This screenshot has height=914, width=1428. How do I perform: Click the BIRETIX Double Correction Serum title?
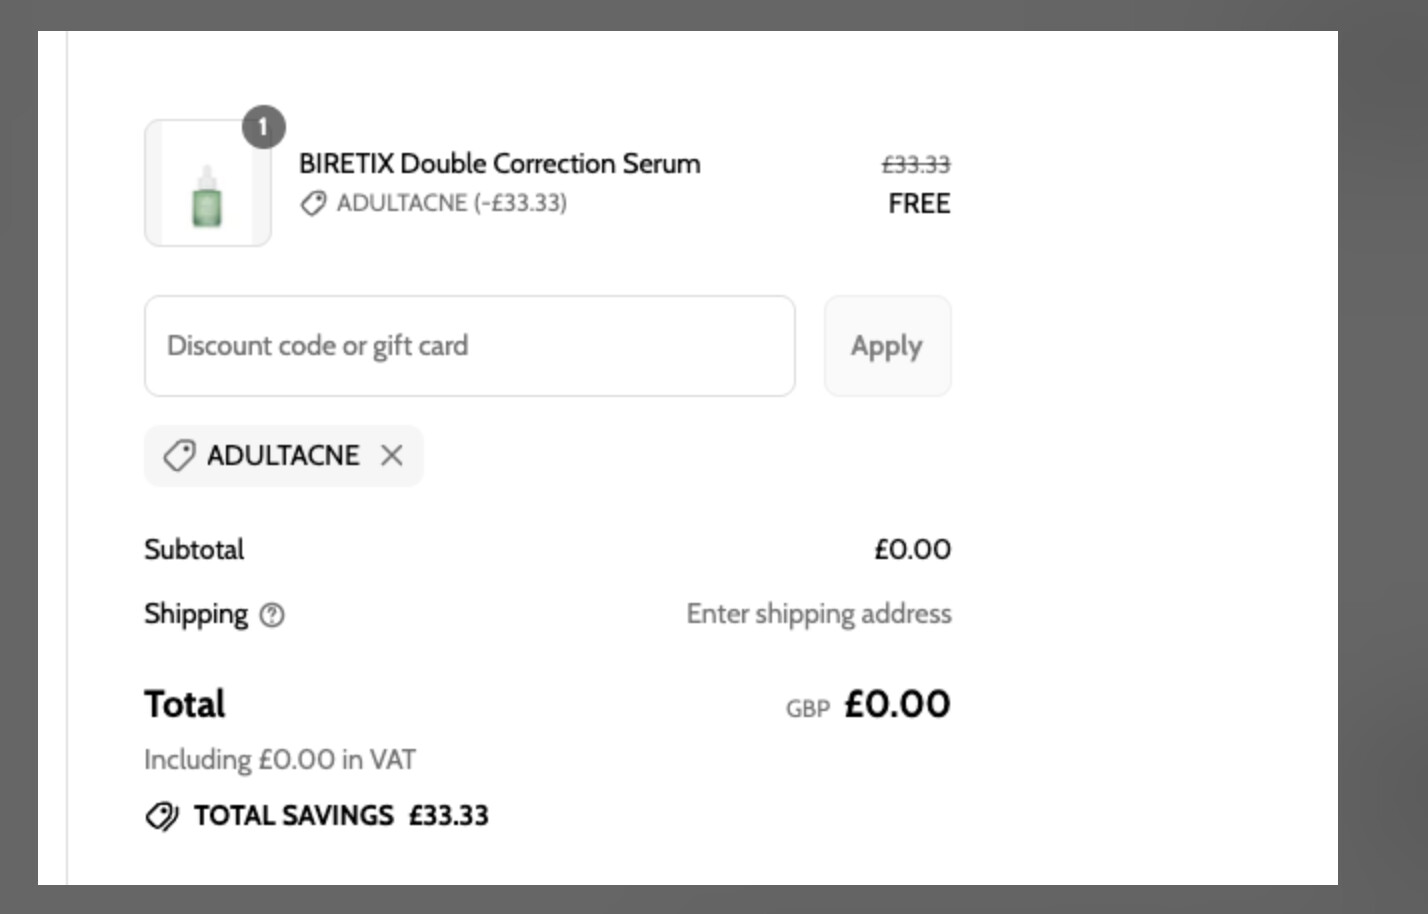point(499,163)
